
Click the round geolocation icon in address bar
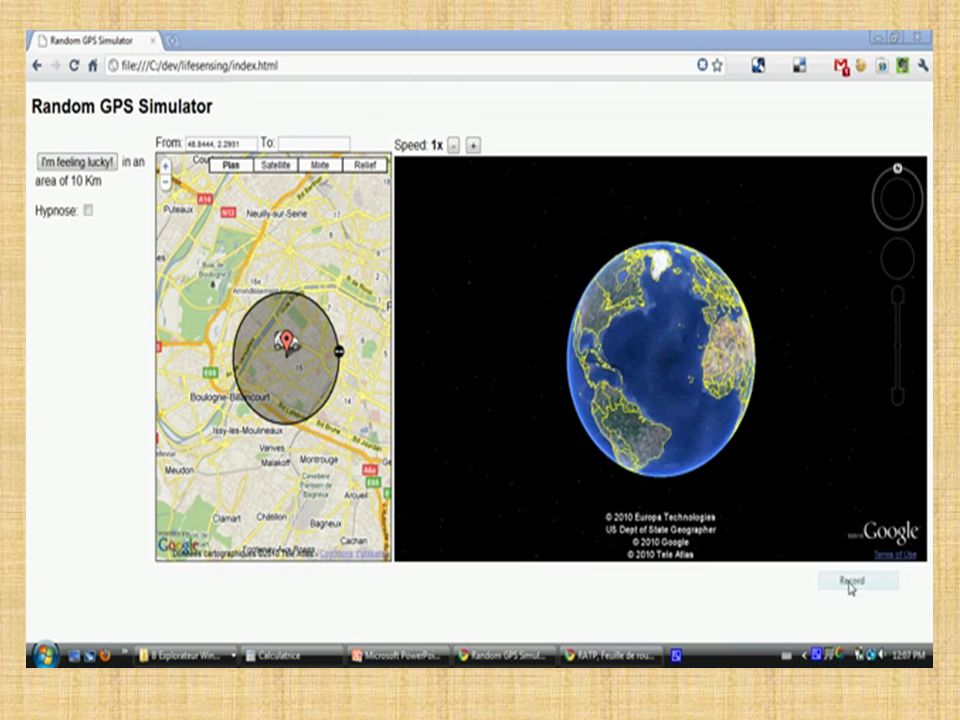click(x=702, y=64)
